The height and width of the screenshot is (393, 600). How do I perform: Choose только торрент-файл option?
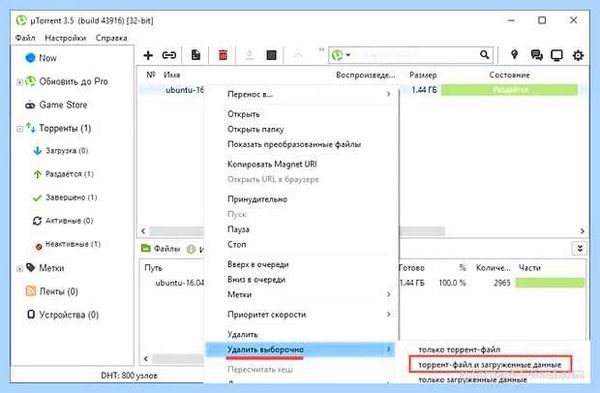459,349
